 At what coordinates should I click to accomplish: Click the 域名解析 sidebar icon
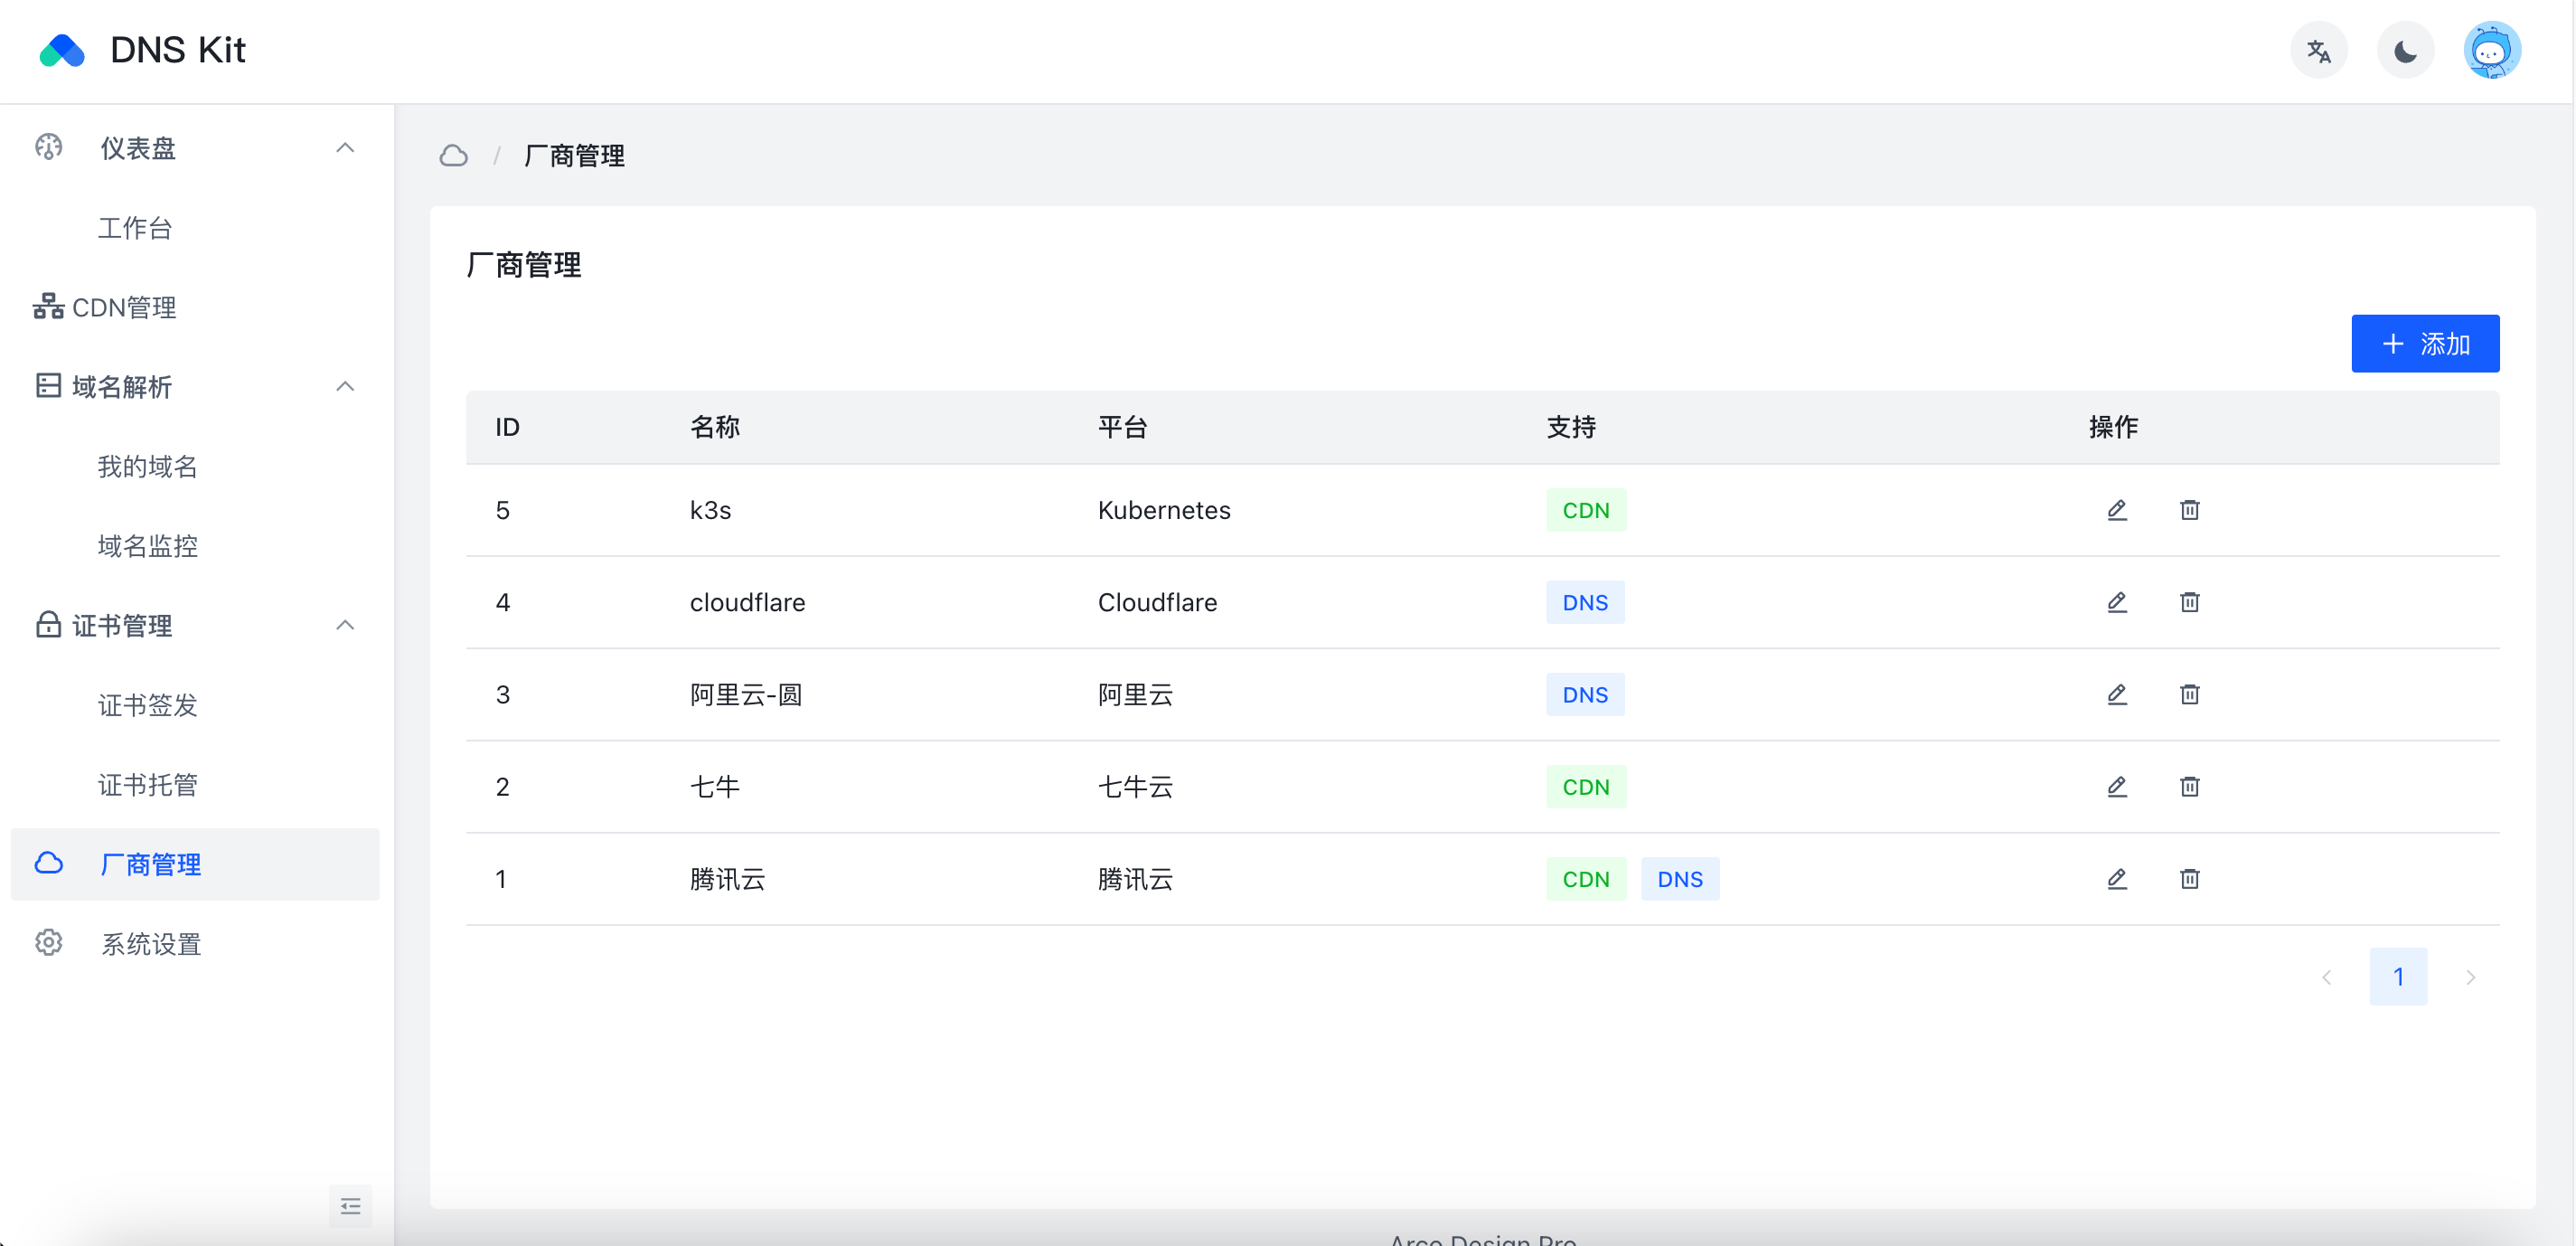point(48,386)
